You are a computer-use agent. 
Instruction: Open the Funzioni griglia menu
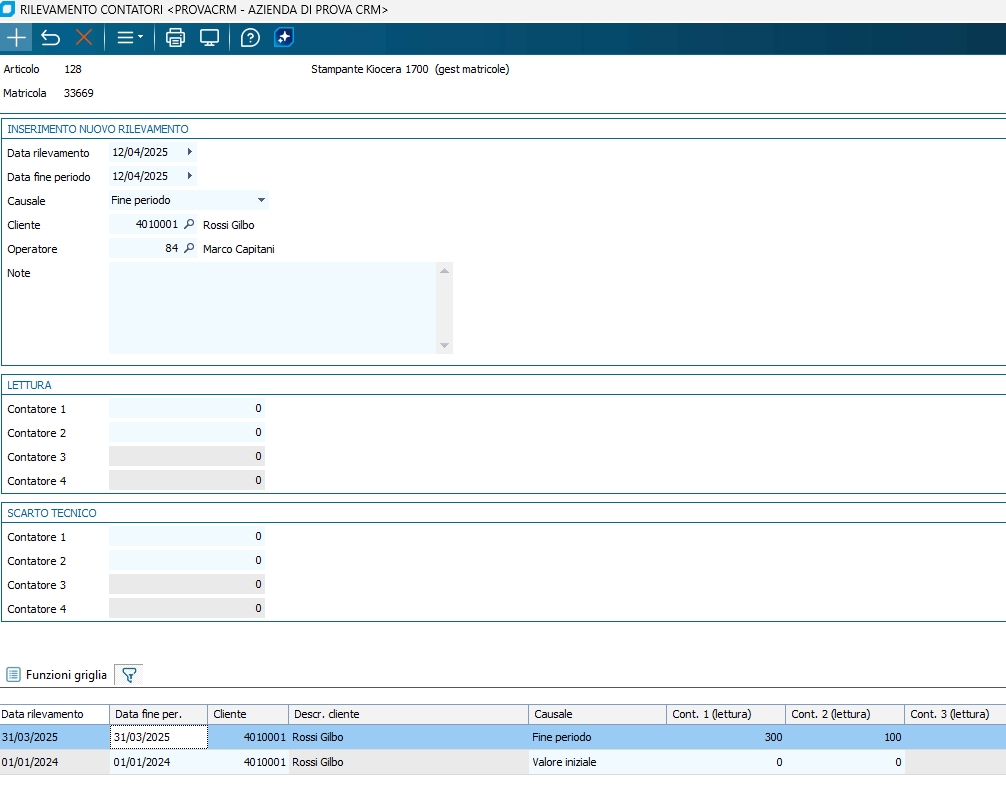(x=56, y=675)
